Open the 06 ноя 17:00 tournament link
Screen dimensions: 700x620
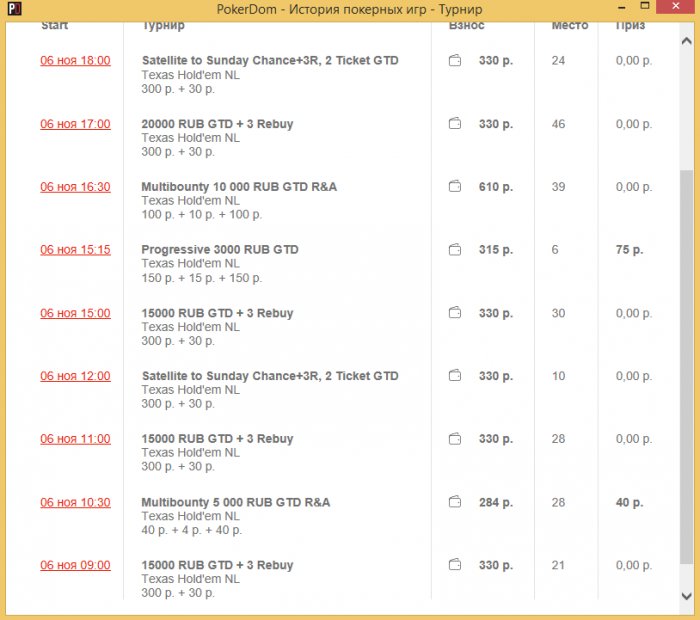(x=75, y=124)
